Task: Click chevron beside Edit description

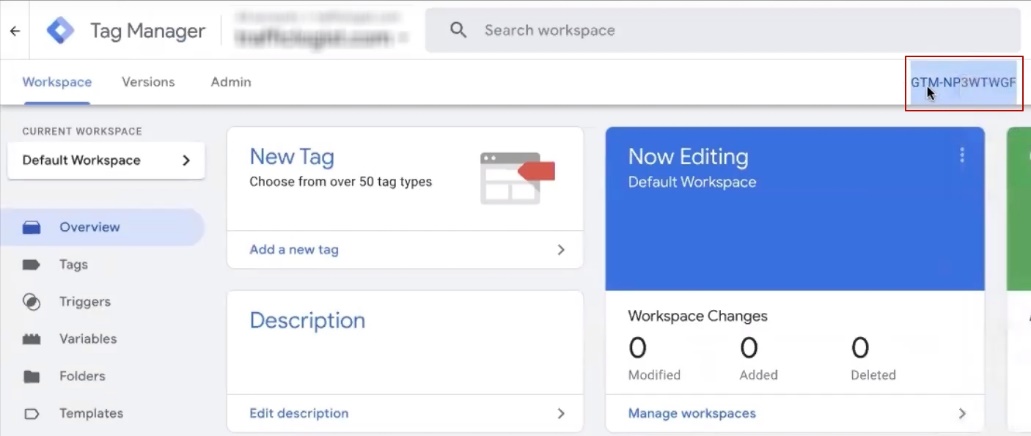Action: tap(560, 413)
